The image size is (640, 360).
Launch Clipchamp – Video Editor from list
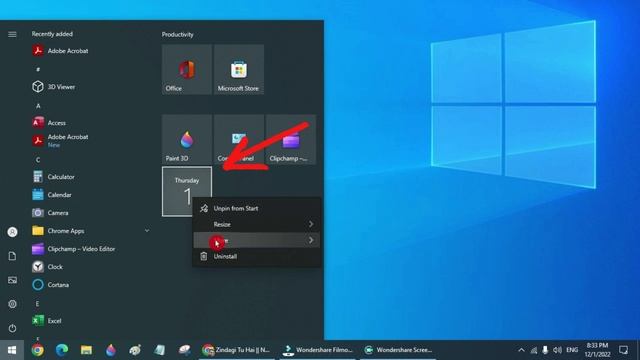(73, 249)
